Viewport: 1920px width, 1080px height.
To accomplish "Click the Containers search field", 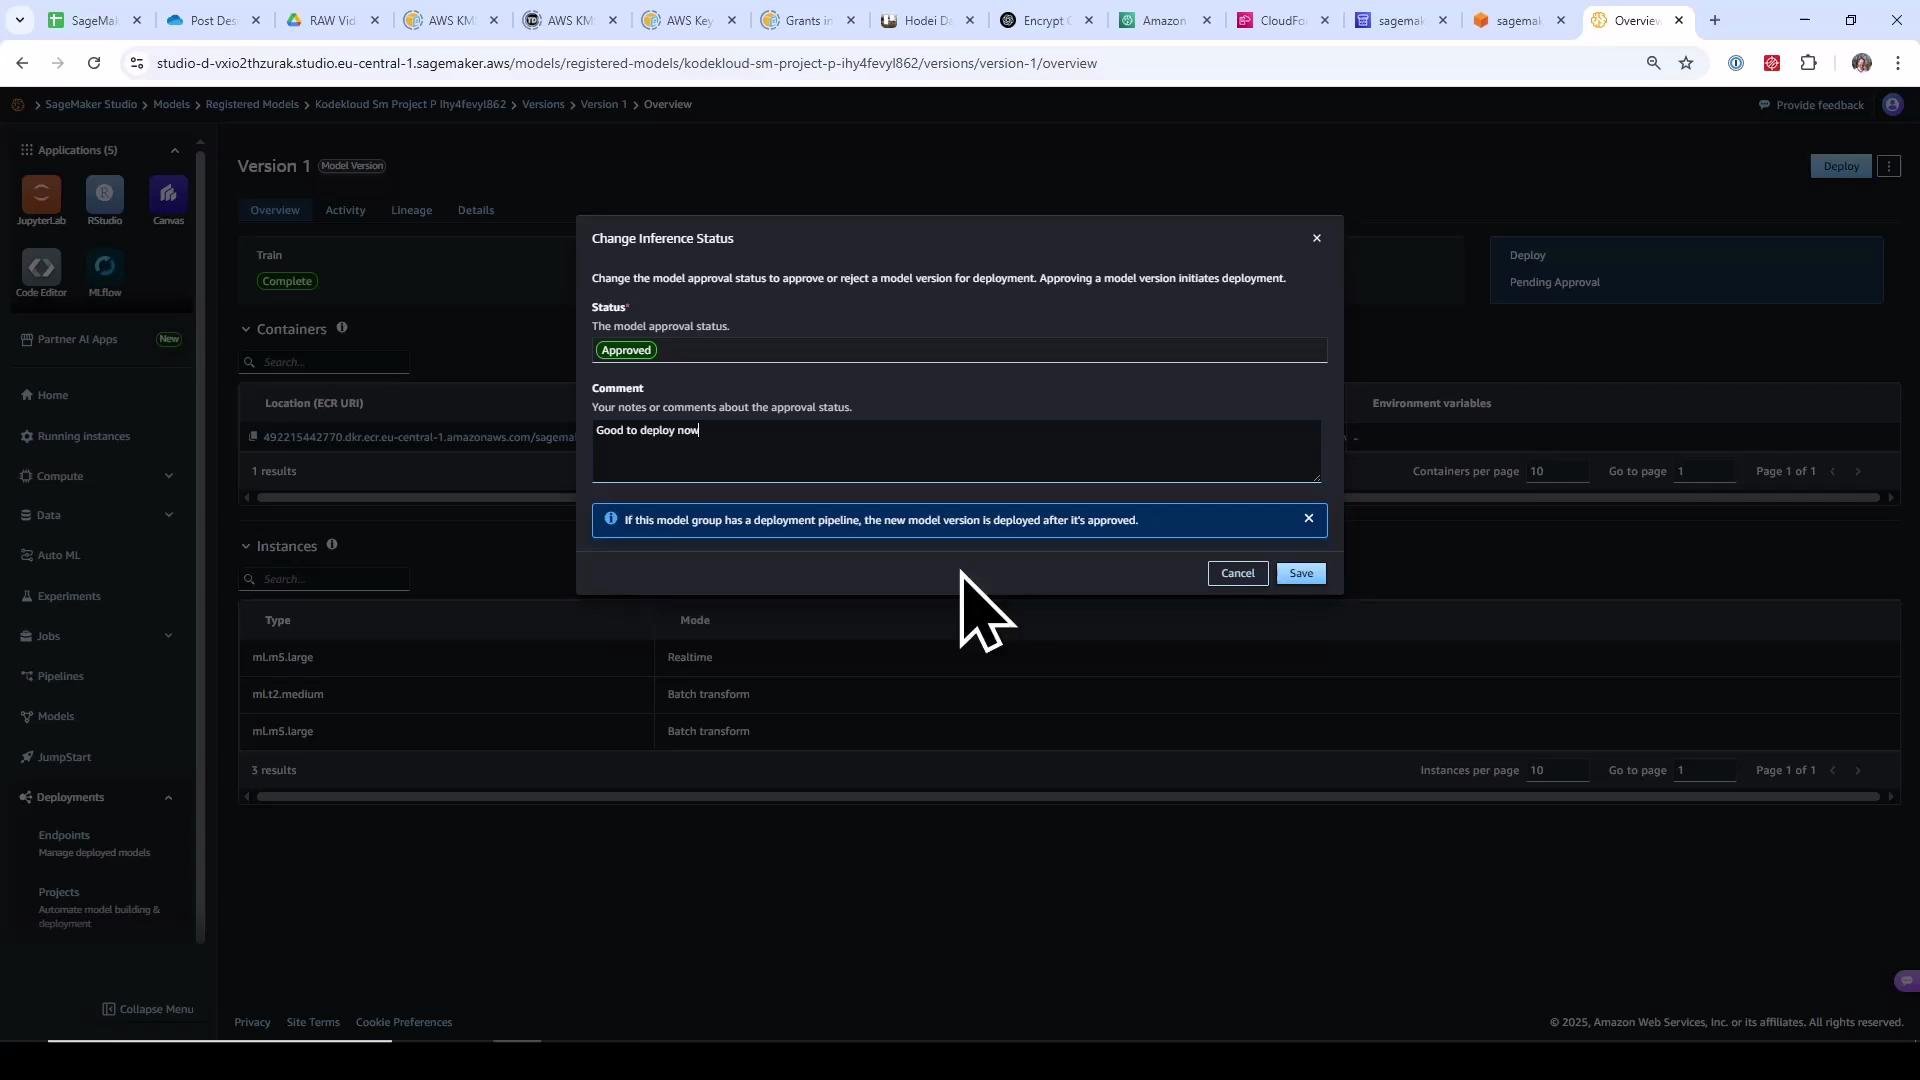I will coord(324,362).
